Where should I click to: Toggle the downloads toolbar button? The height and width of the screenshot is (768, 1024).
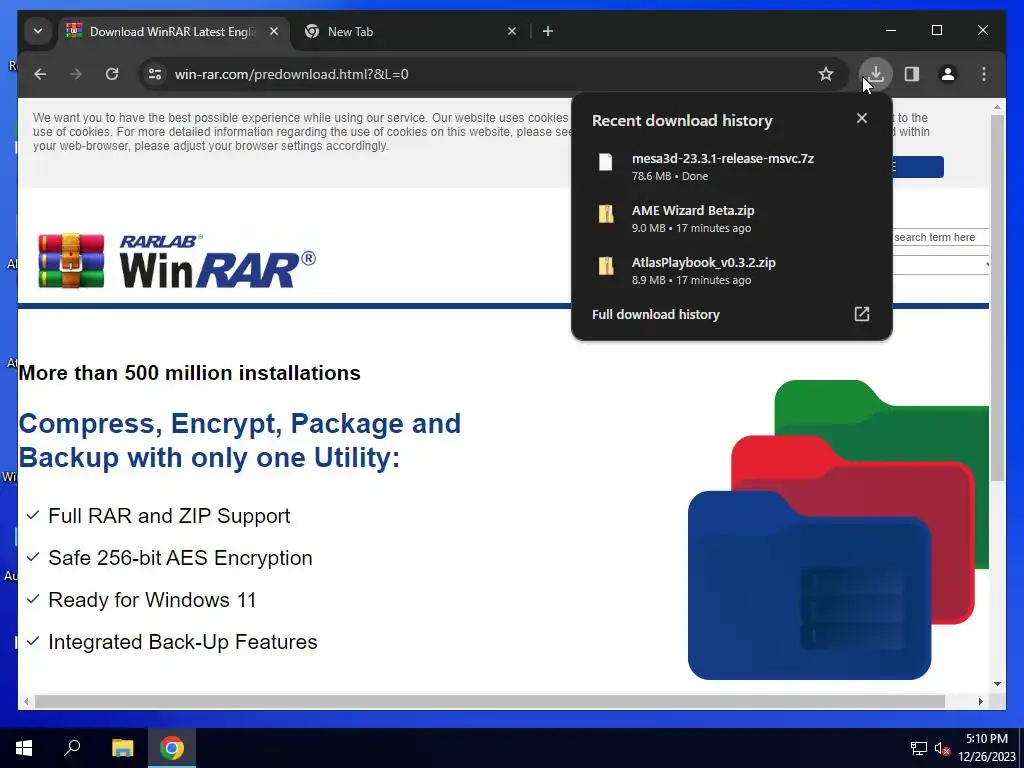[876, 74]
